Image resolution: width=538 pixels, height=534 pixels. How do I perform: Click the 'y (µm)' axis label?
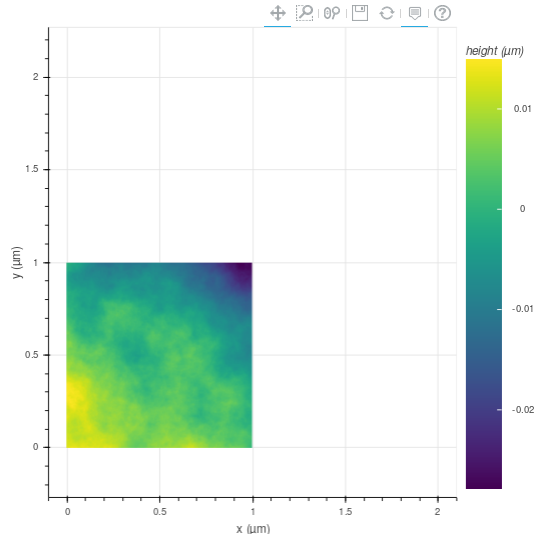[17, 263]
